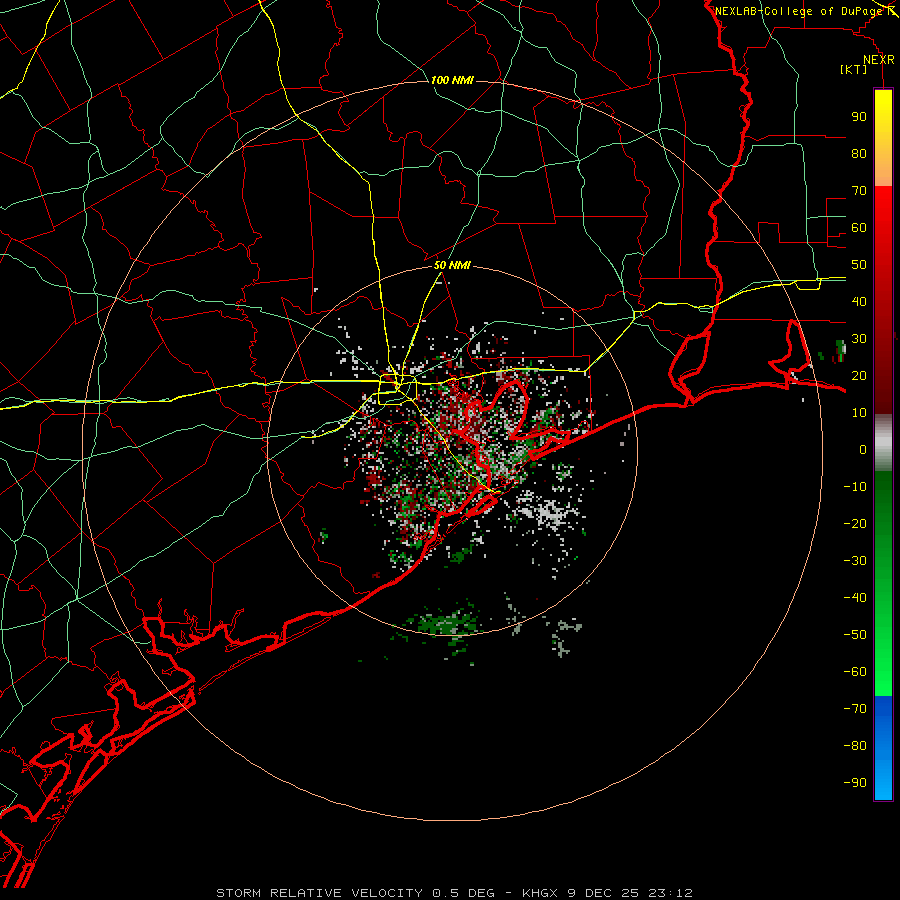900x900 pixels.
Task: Click the blue bottom segment of color bar
Action: (883, 748)
